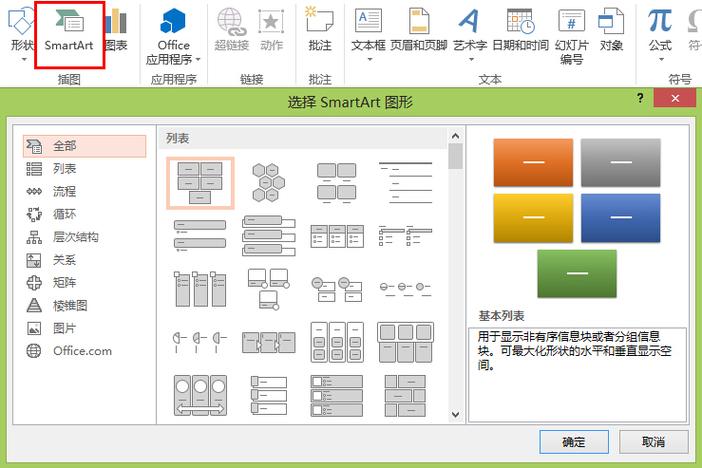Cancel with the 取消 button
Viewport: 702px width, 468px height.
(654, 442)
